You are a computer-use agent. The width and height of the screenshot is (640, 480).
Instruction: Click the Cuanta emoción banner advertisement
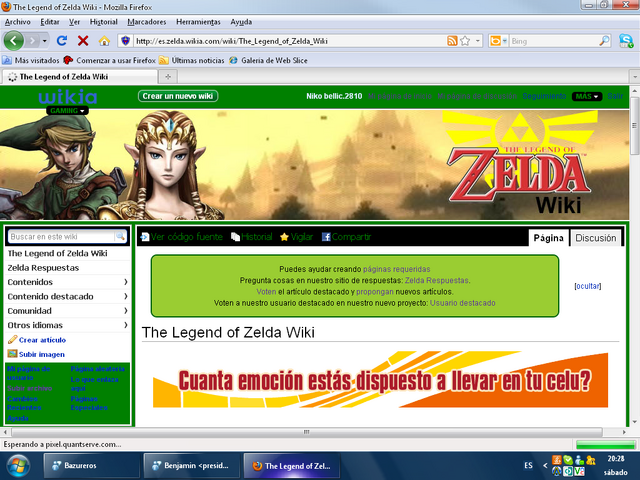pos(380,380)
